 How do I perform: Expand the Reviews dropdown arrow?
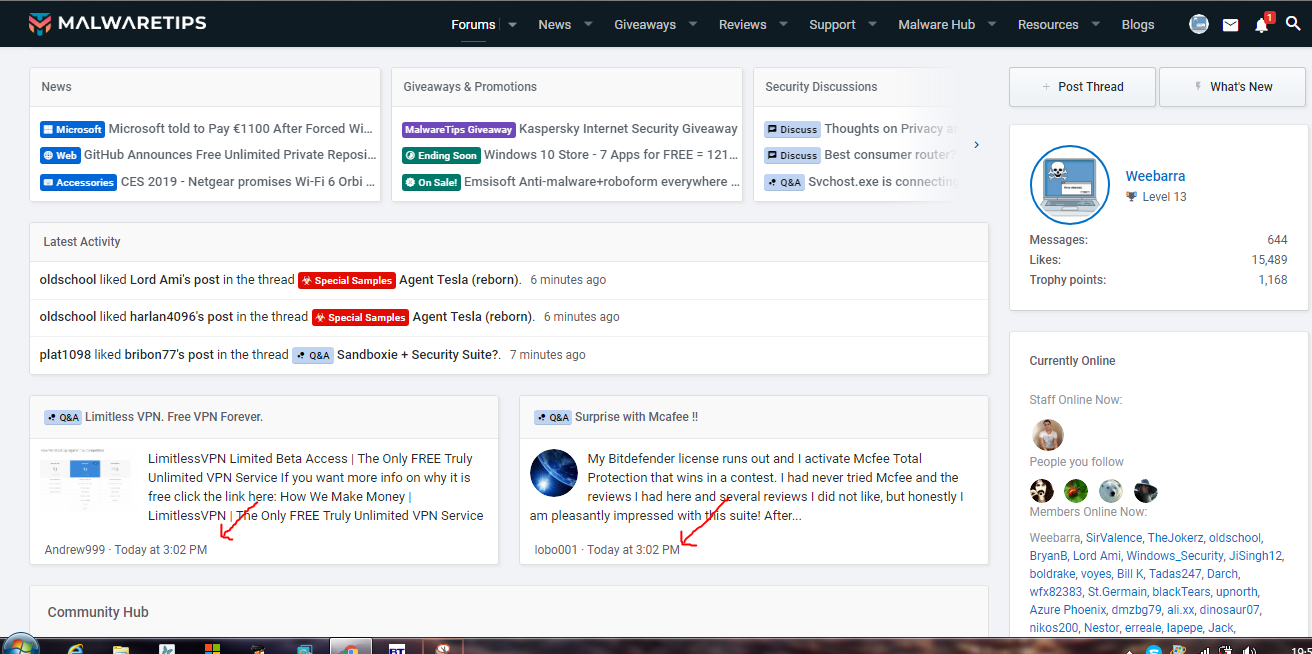click(783, 24)
